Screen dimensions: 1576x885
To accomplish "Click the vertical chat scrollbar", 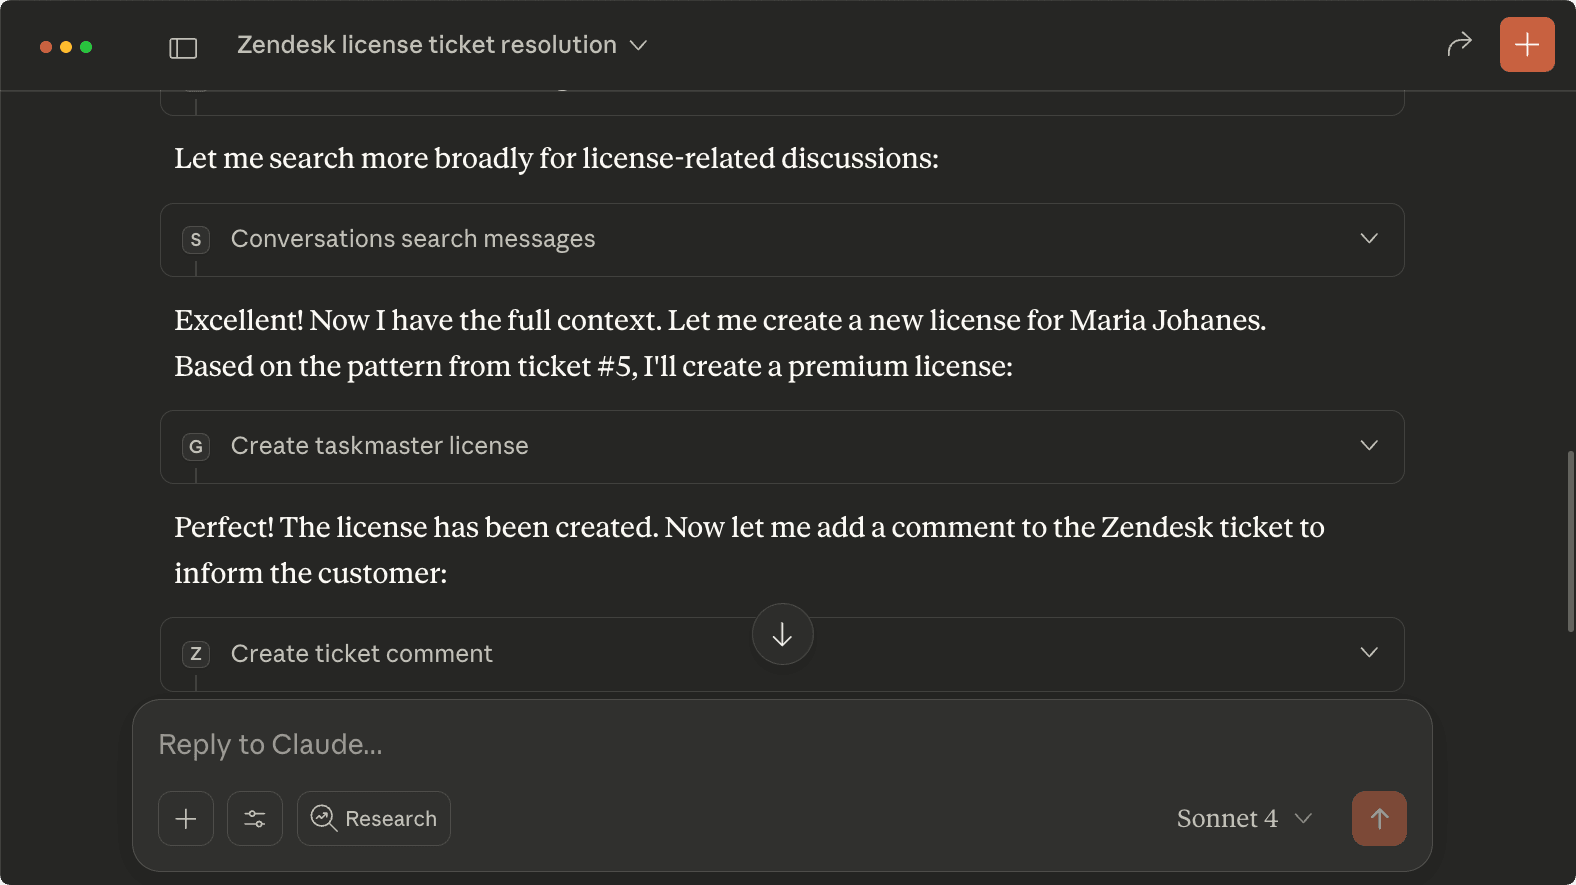I will [x=1570, y=540].
